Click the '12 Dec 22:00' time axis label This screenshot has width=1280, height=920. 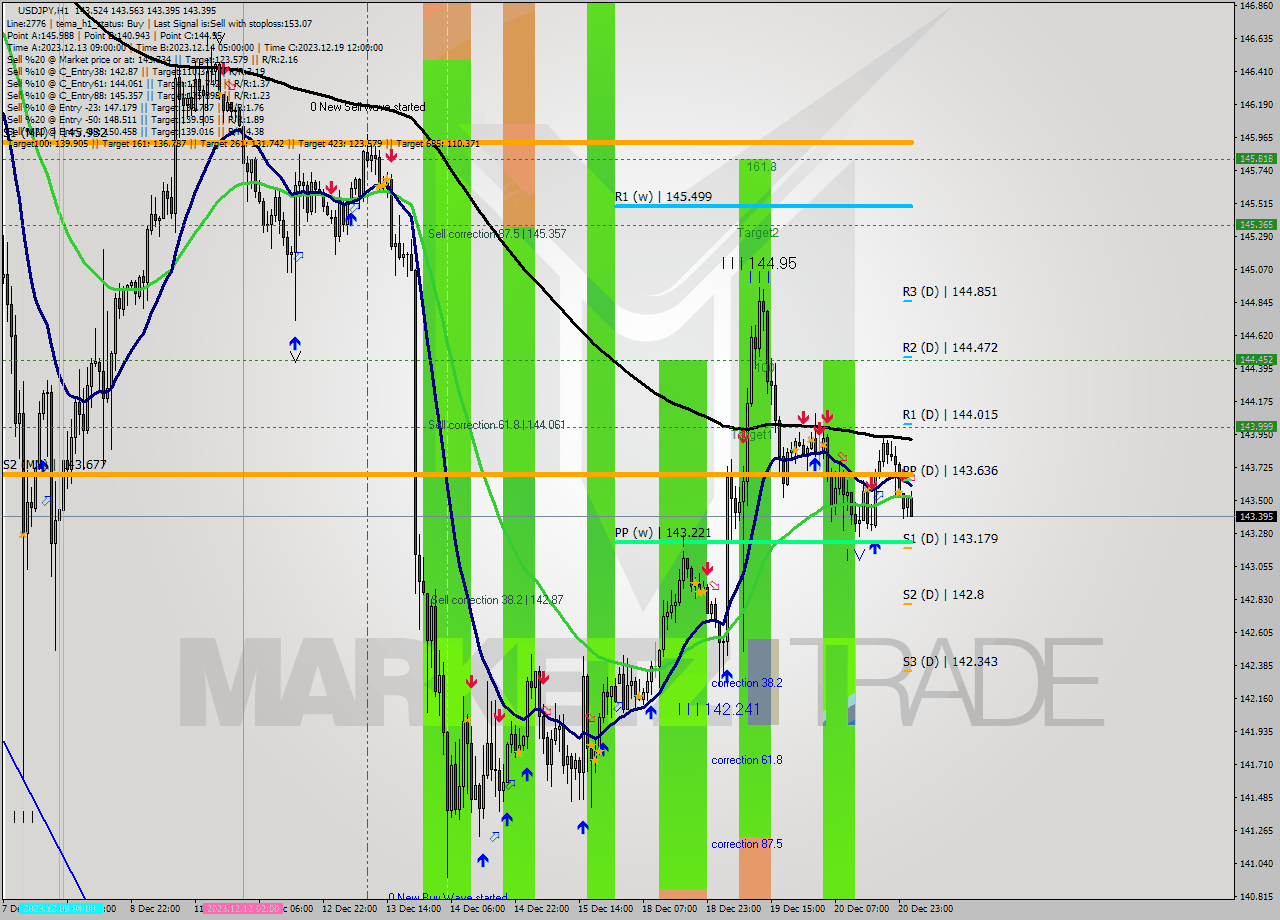pos(349,909)
